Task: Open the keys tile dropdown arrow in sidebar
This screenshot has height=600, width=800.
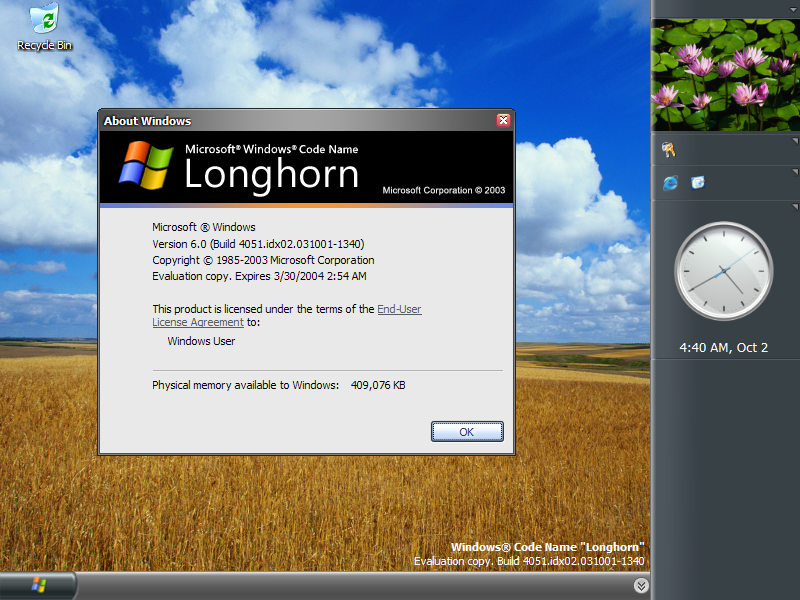Action: (795, 140)
